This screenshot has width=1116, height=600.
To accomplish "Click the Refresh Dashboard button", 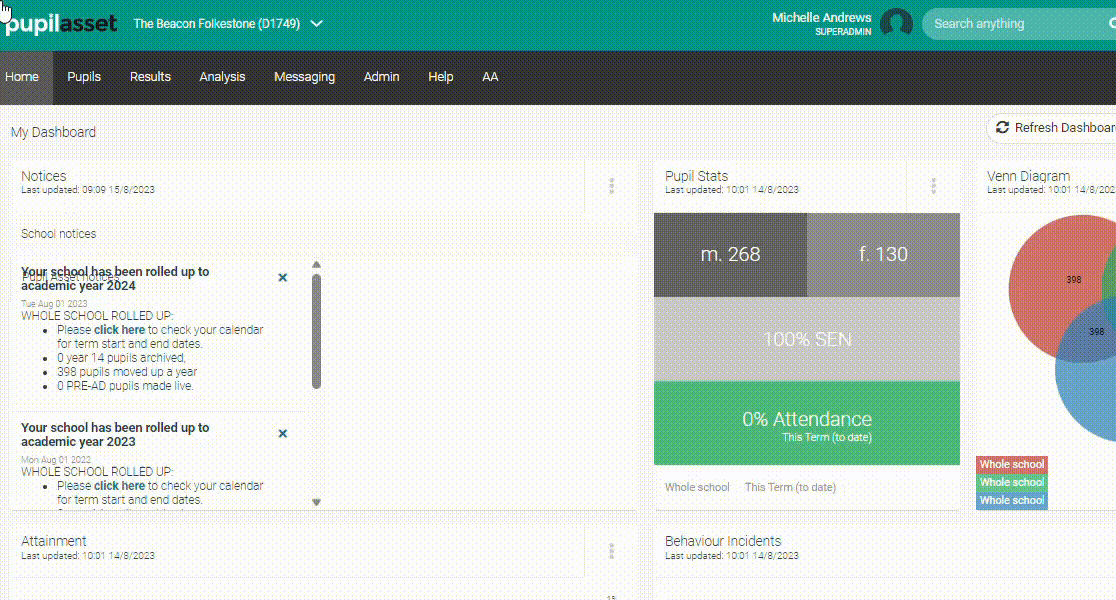I will (x=1053, y=128).
